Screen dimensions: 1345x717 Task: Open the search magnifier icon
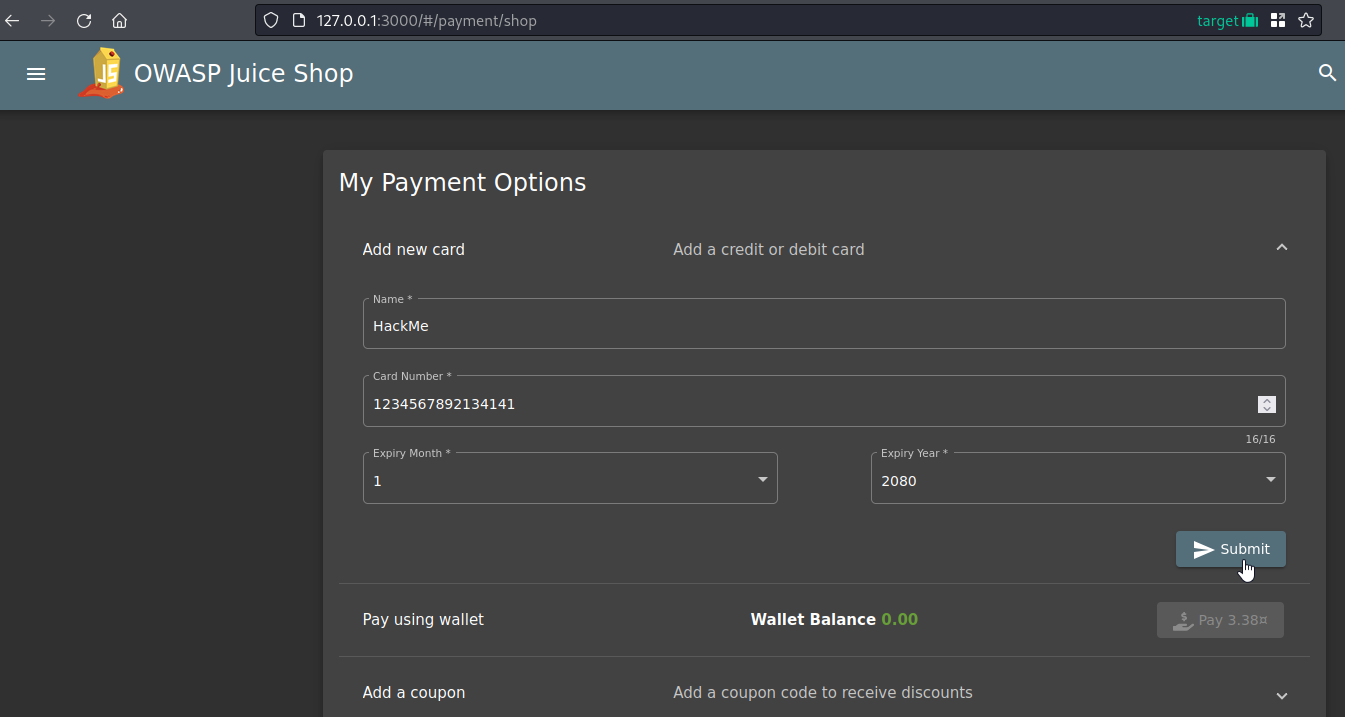pos(1327,73)
